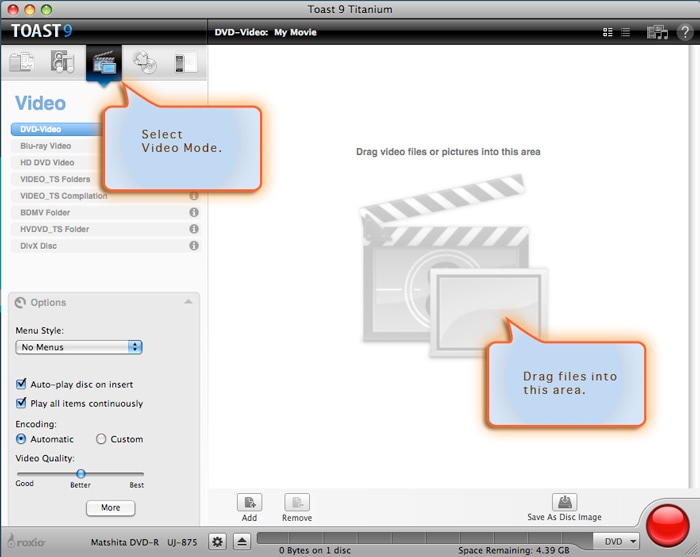Eject the disc tray
This screenshot has height=557, width=700.
(x=242, y=542)
